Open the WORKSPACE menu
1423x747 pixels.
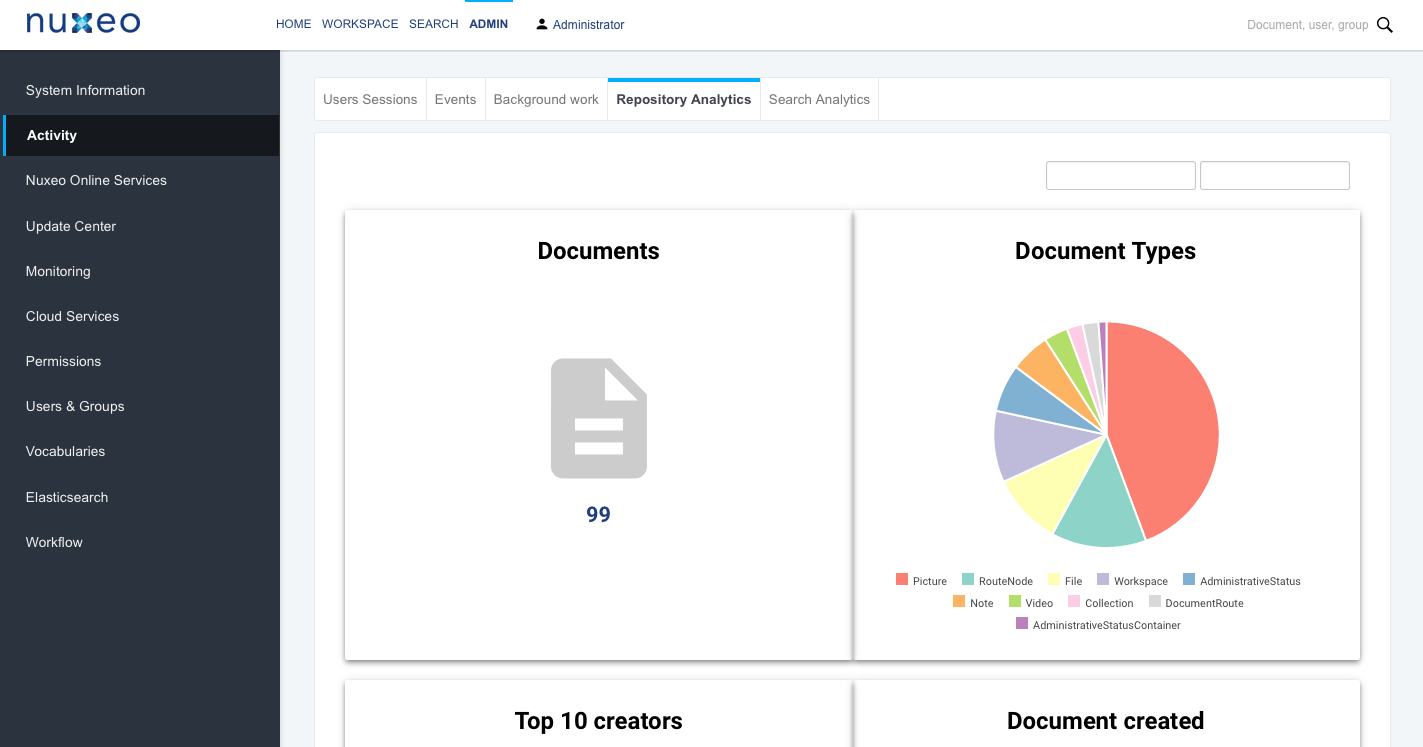click(360, 24)
